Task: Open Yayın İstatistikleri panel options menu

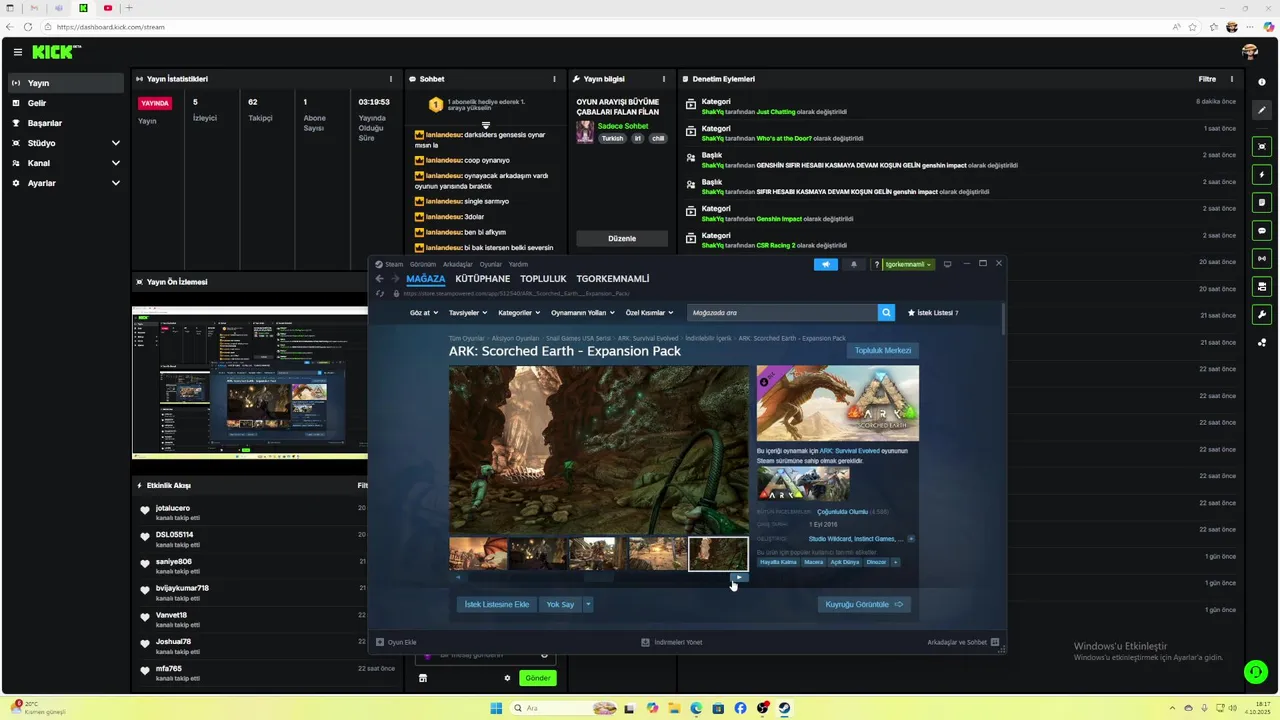Action: tap(391, 79)
